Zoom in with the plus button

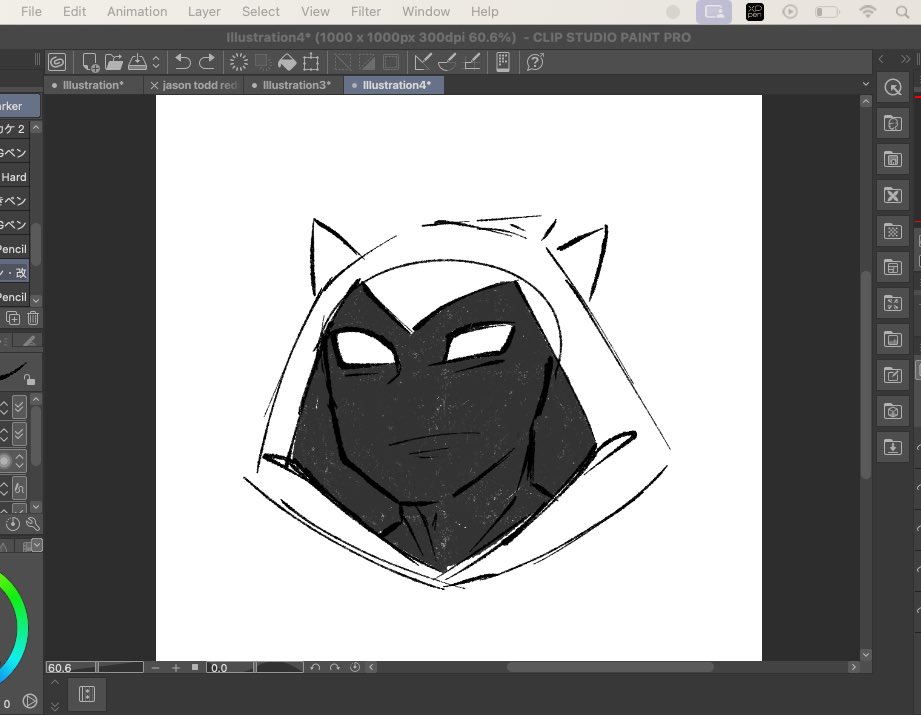click(x=176, y=668)
